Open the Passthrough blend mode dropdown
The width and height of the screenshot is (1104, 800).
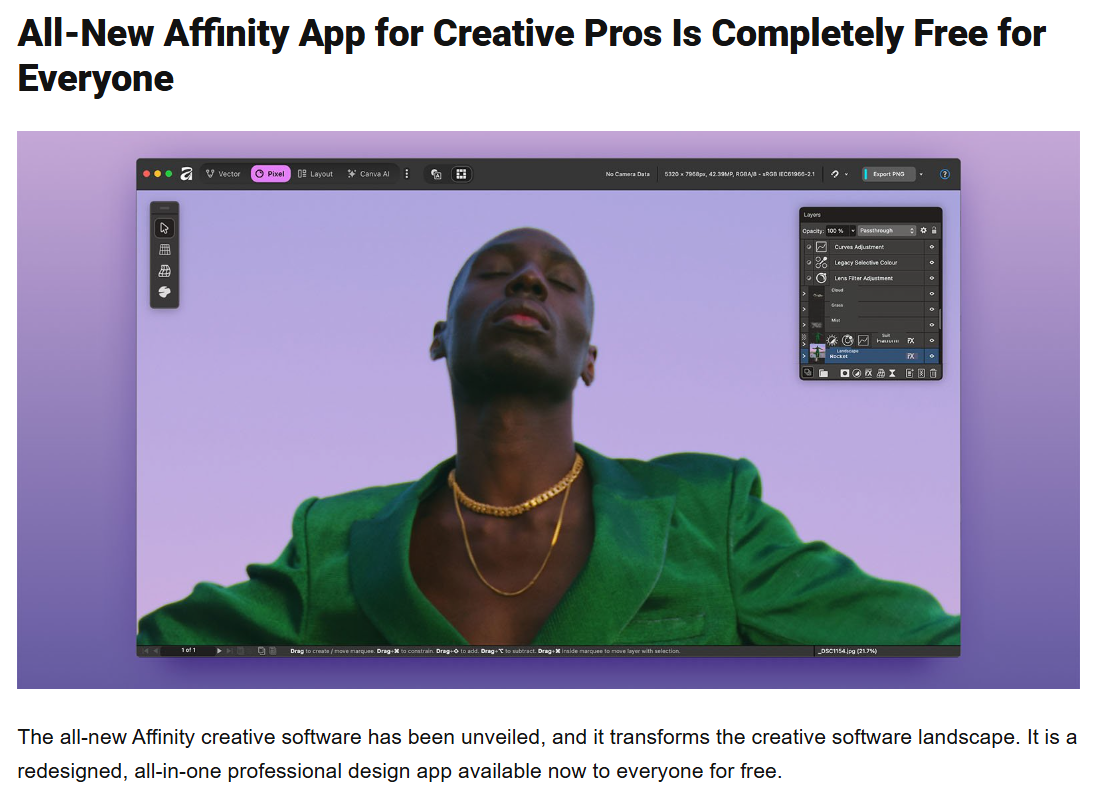887,231
